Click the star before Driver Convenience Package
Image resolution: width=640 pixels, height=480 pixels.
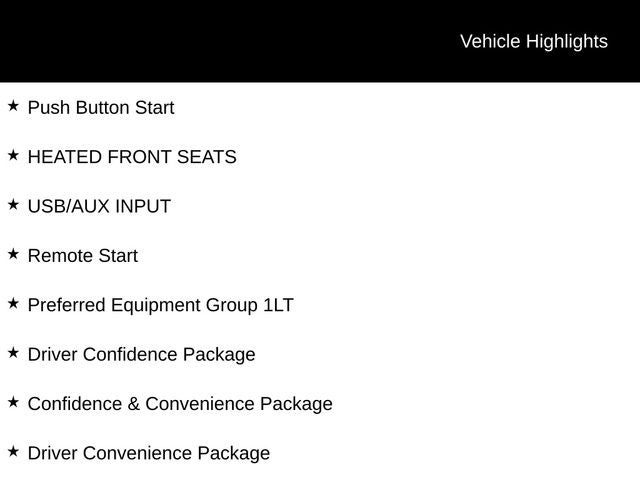click(13, 451)
